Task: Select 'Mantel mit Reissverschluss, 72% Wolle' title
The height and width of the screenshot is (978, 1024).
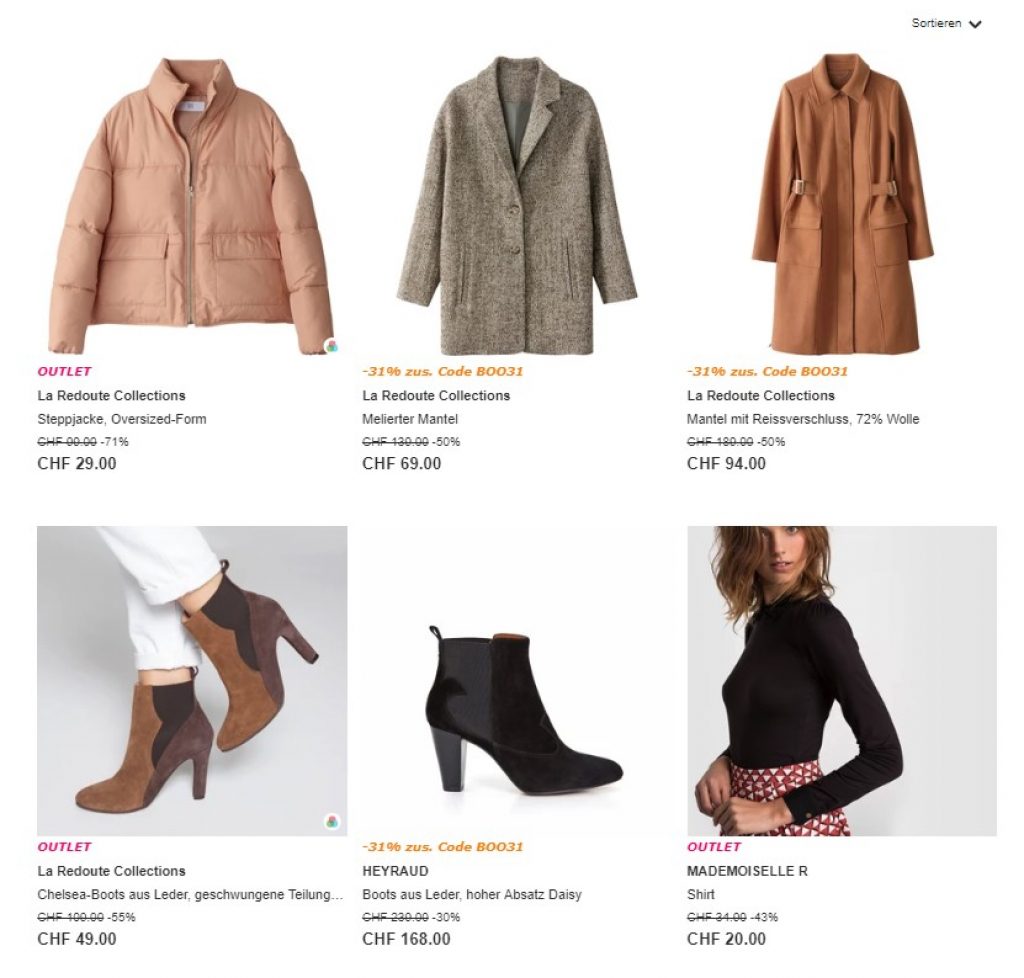Action: (x=803, y=419)
